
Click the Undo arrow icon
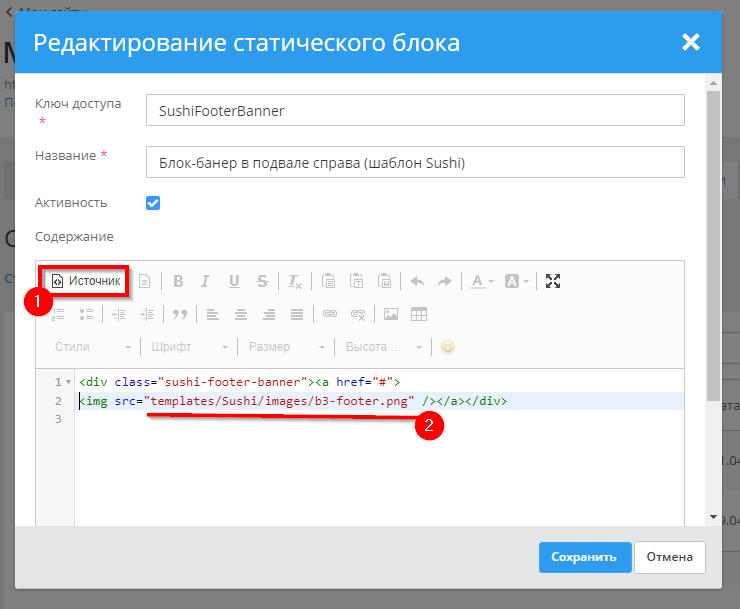tap(417, 281)
